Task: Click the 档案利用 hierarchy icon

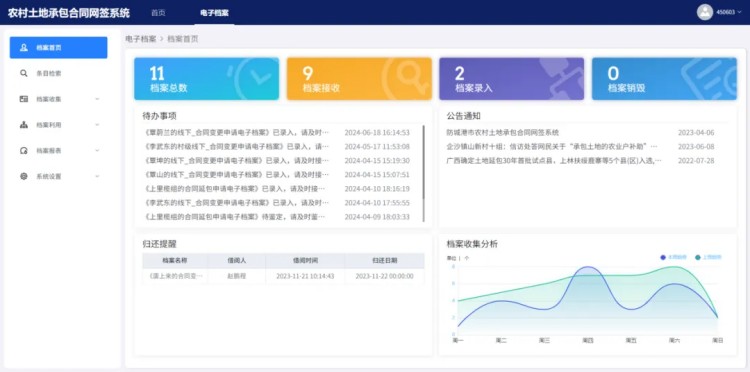Action: [x=24, y=125]
